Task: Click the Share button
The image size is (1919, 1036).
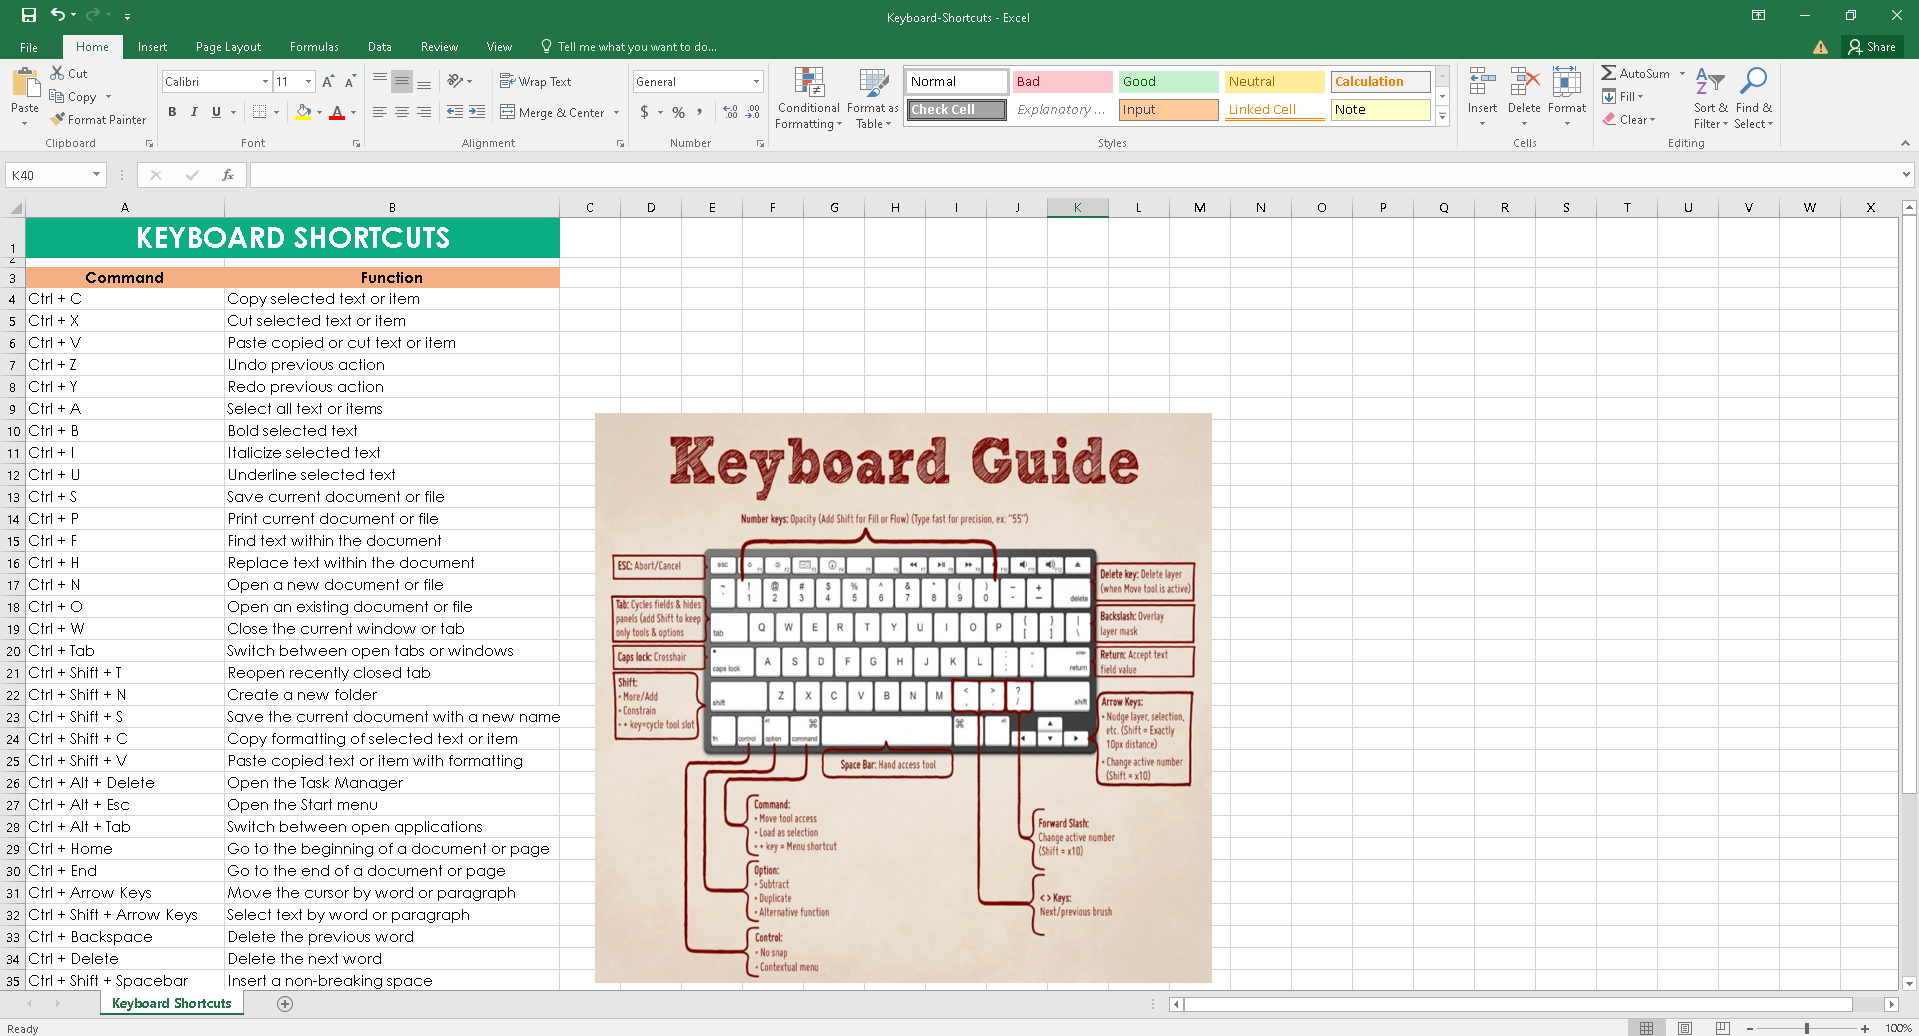Action: [1872, 47]
